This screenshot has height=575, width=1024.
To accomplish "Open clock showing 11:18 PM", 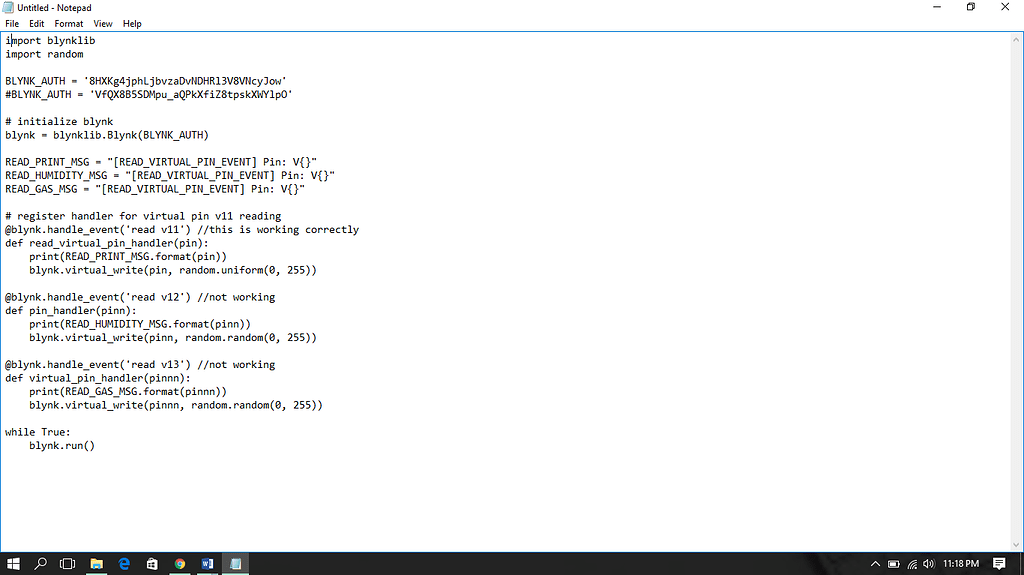I will [x=961, y=563].
